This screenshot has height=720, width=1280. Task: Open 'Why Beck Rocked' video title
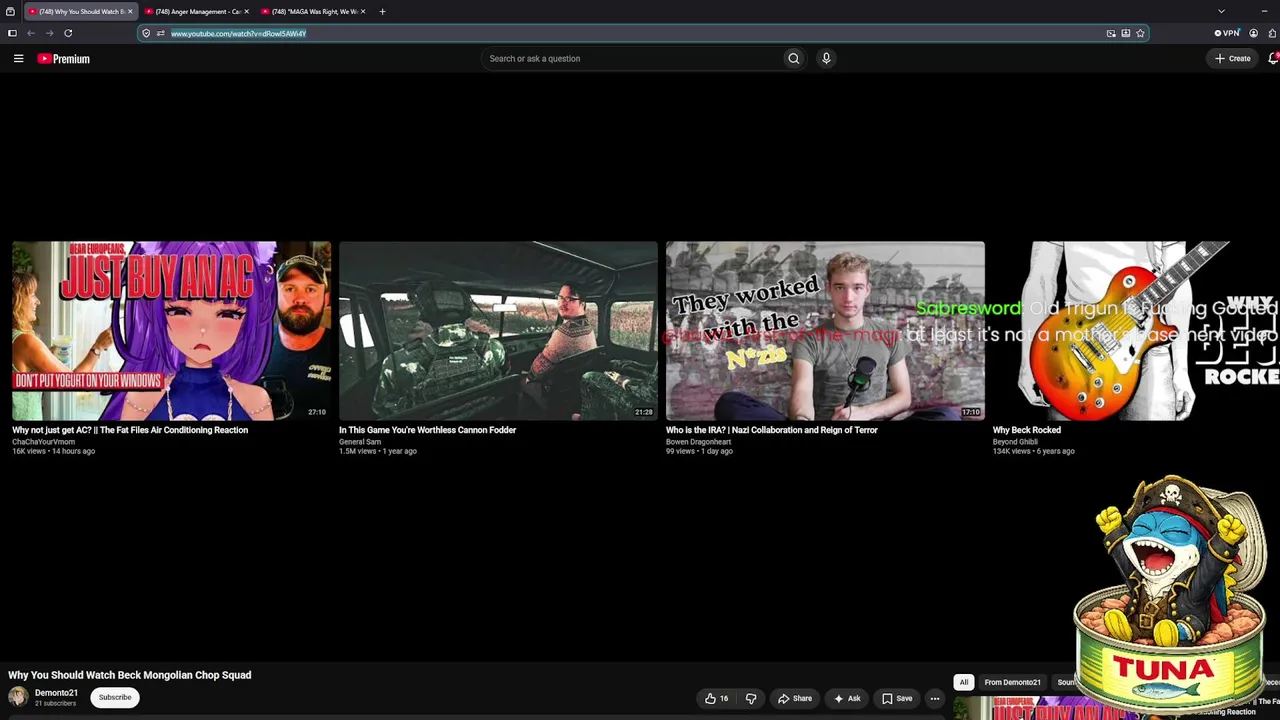pos(1027,430)
